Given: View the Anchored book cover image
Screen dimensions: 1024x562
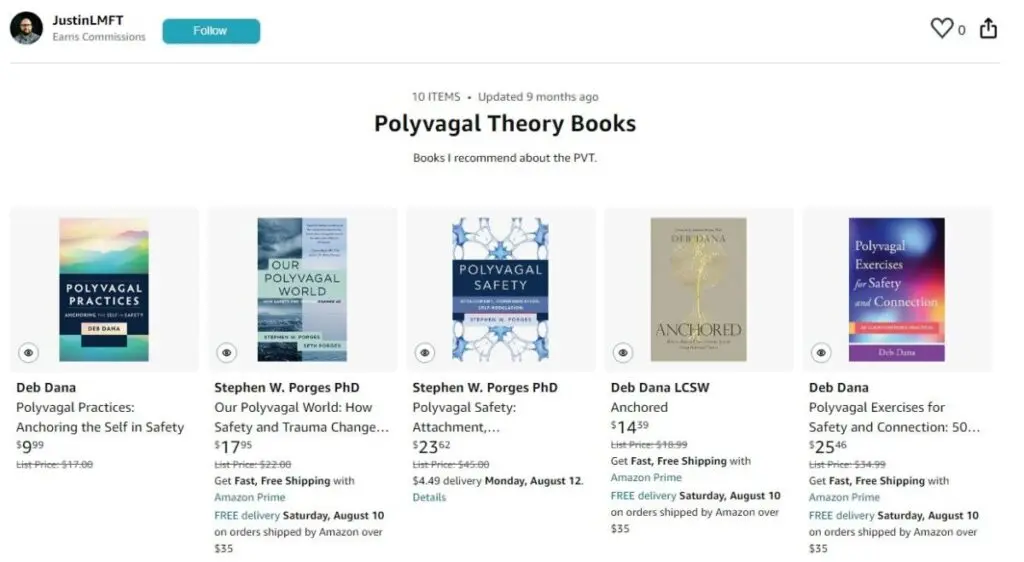Looking at the screenshot, I should [x=698, y=289].
